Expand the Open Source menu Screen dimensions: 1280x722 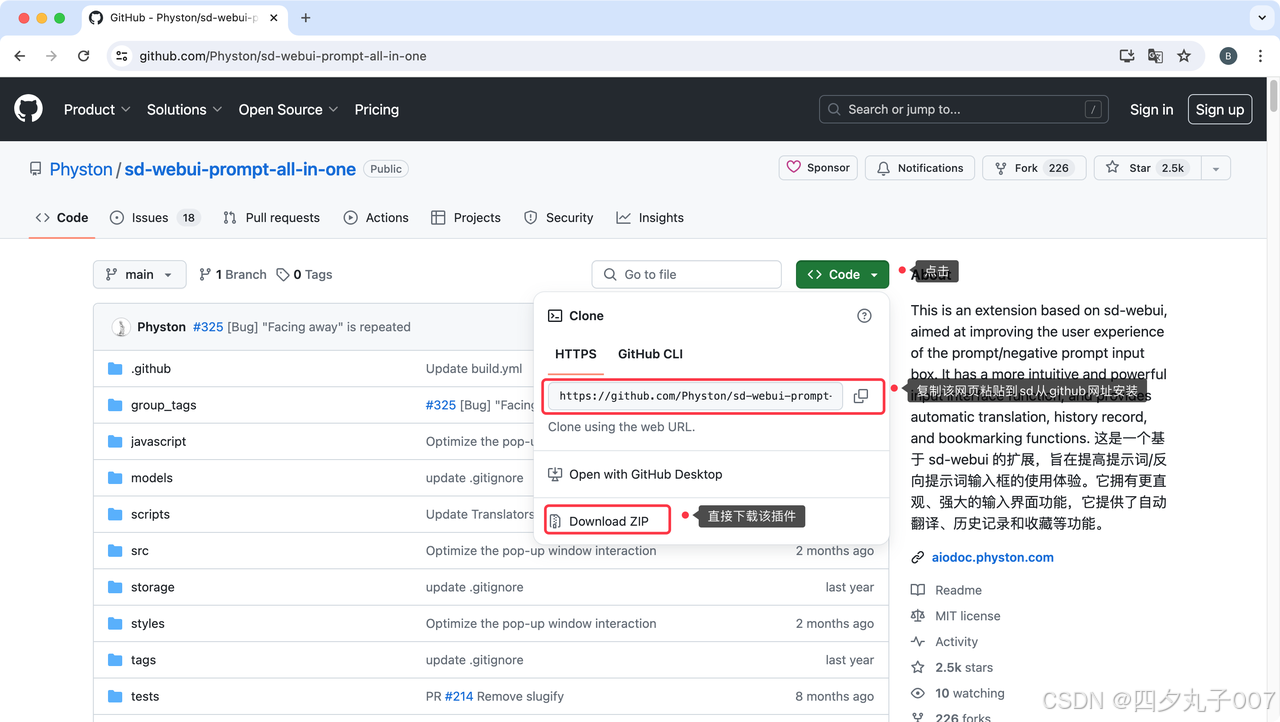tap(288, 110)
